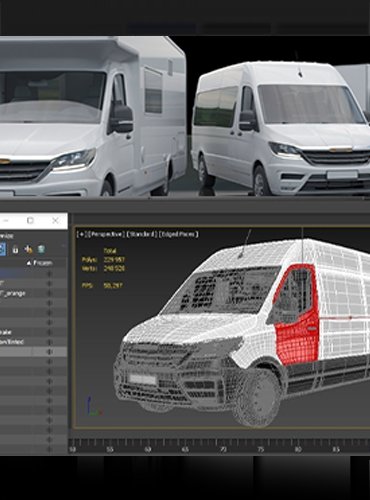Image resolution: width=370 pixels, height=500 pixels.
Task: Click the orange icon beside the lock
Action: coord(29,249)
